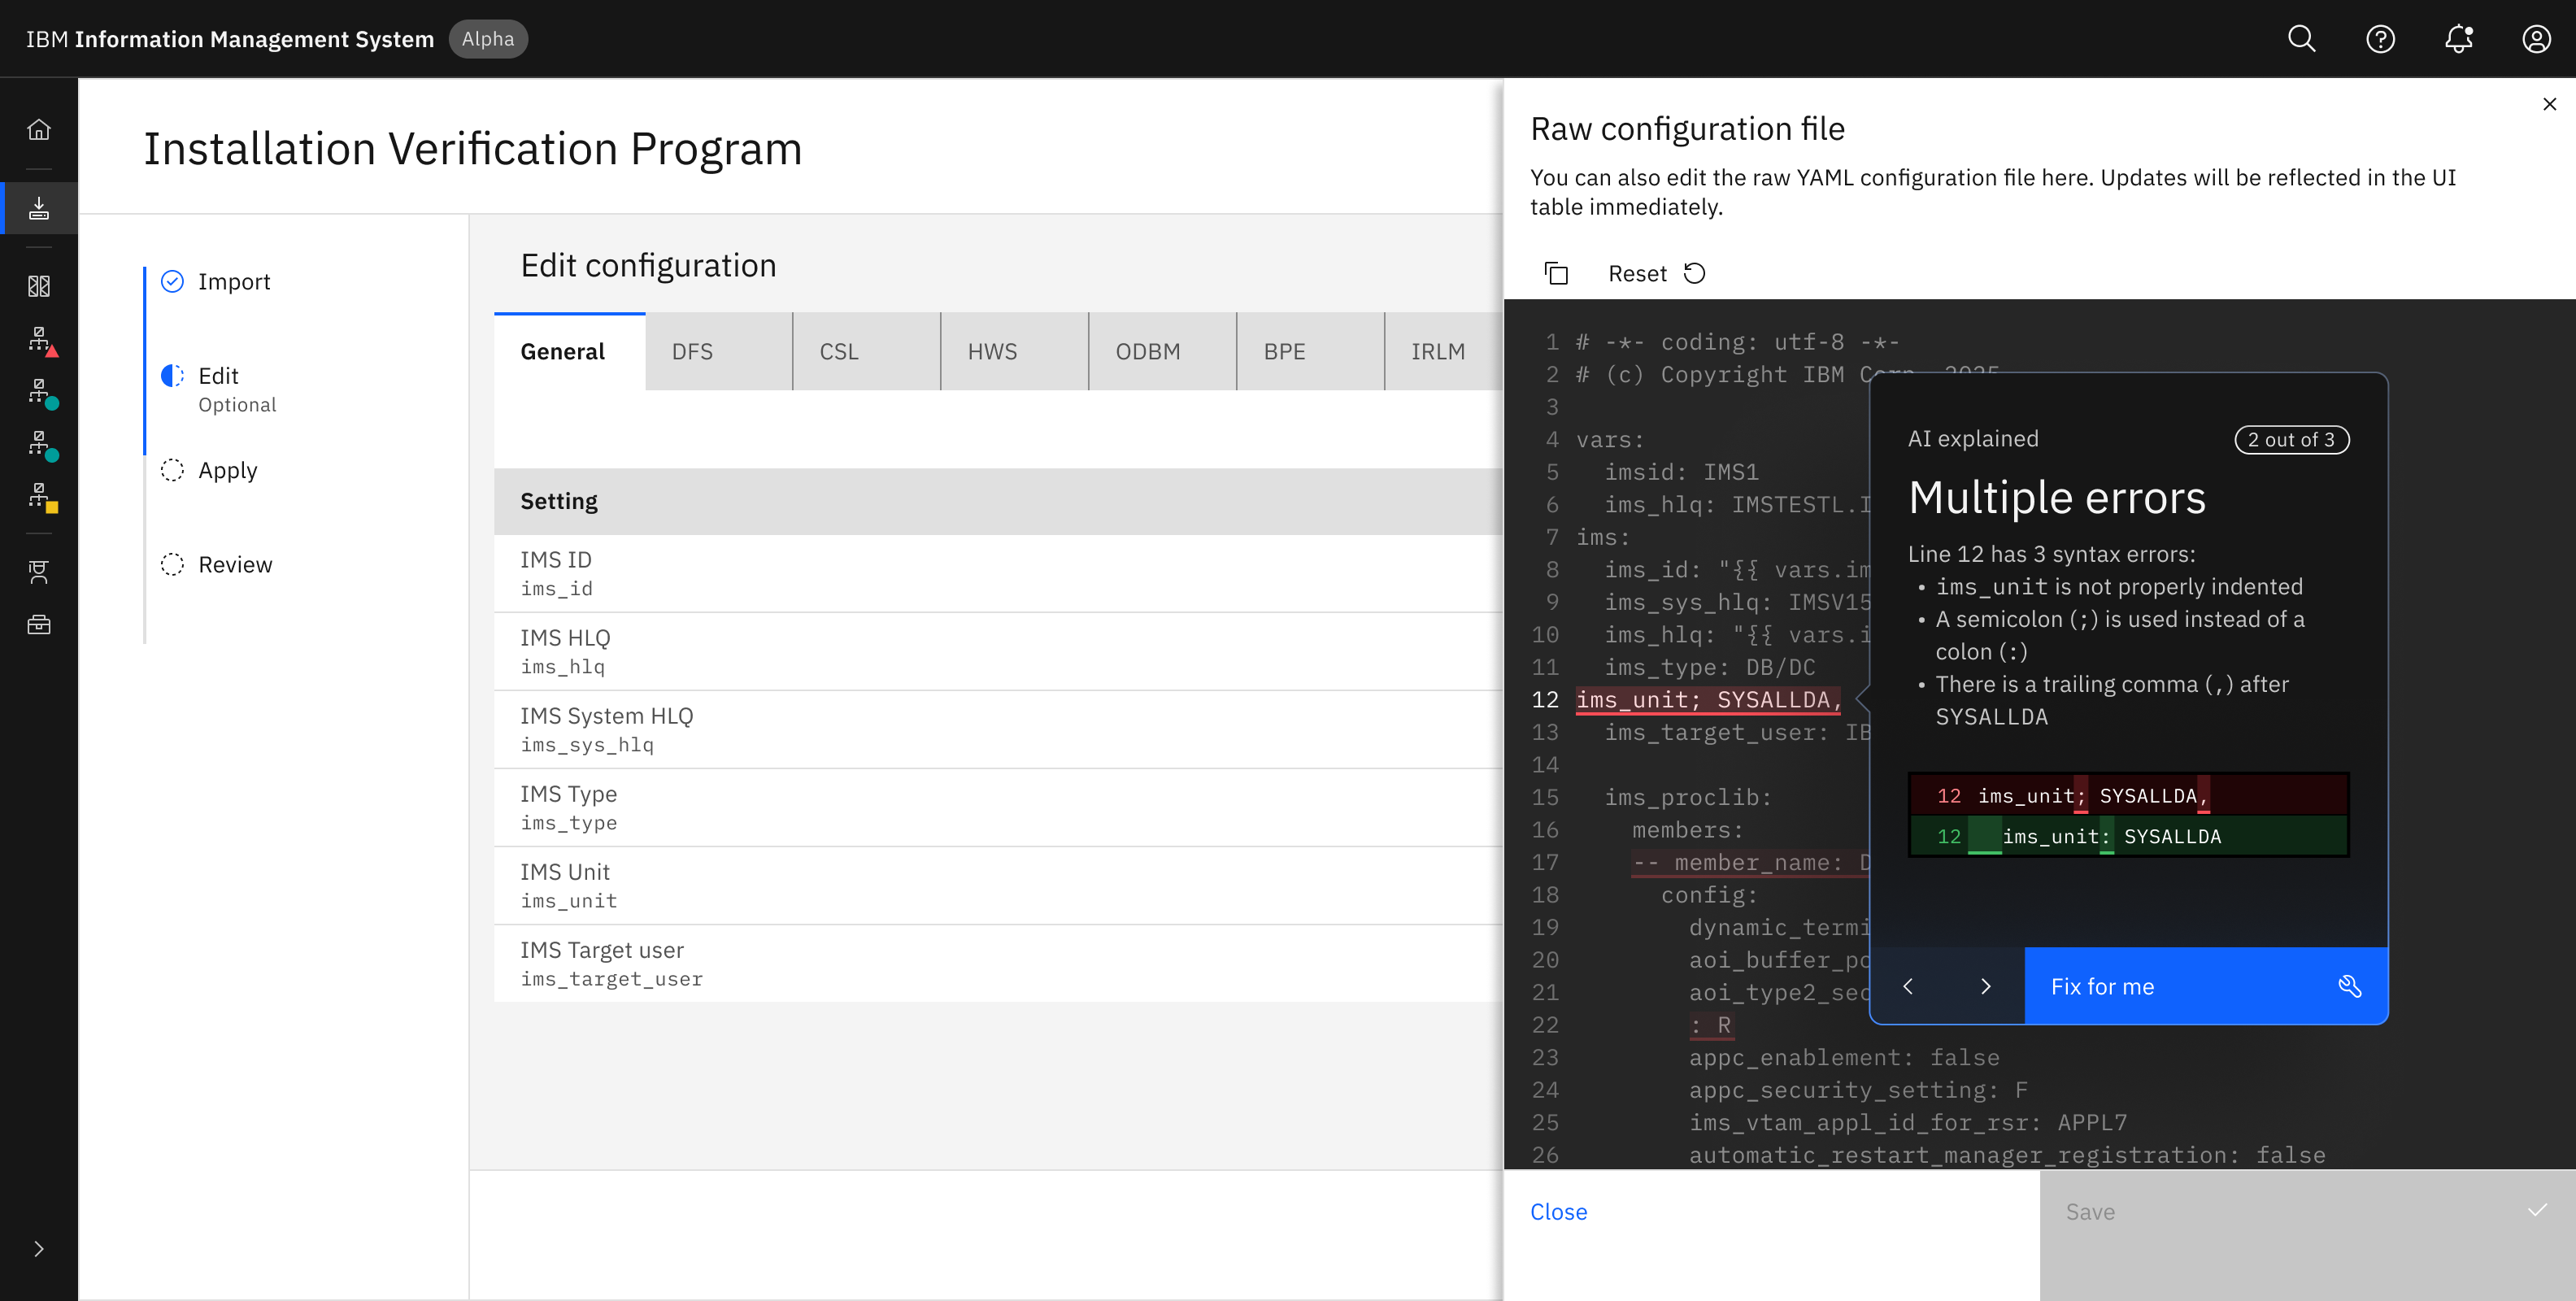Screen dimensions: 2576x1301
Task: Select the IMS ID setting row
Action: [x=998, y=574]
